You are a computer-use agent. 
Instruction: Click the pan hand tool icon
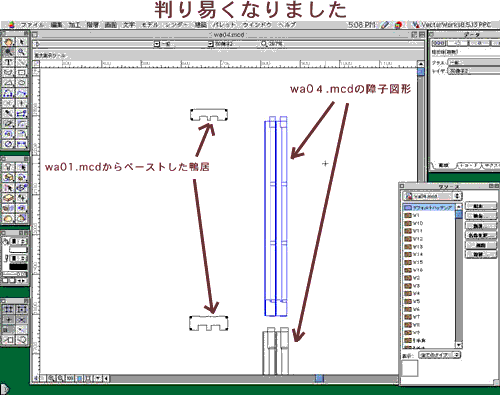point(9,42)
